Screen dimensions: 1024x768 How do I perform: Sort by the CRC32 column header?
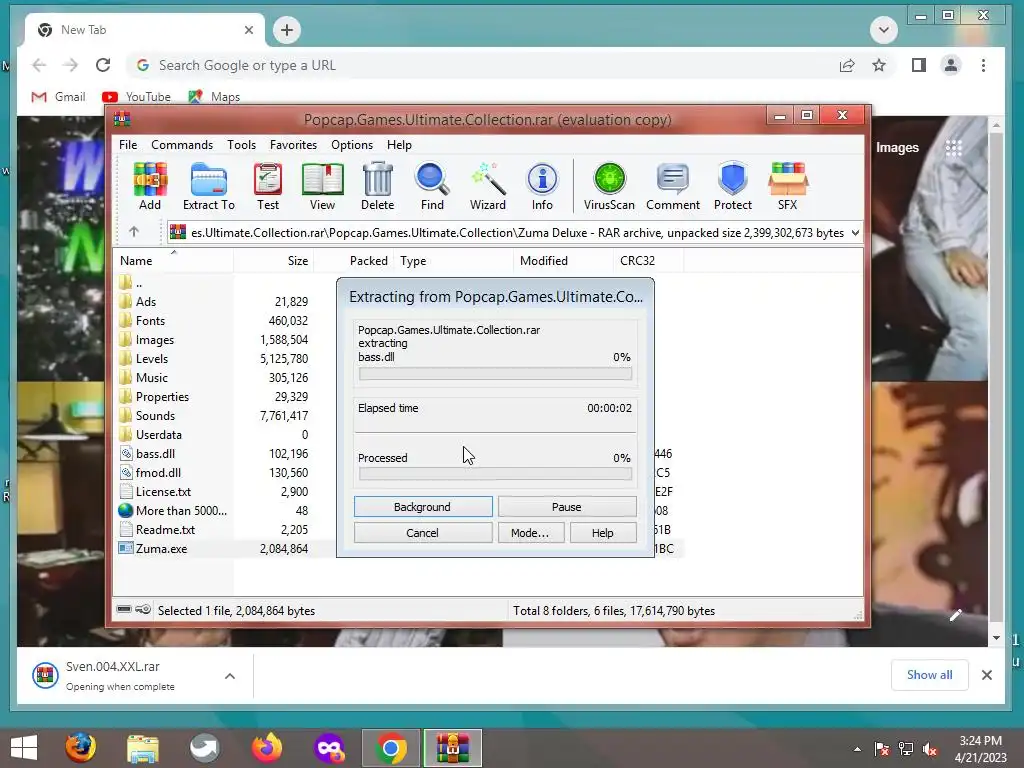click(648, 261)
